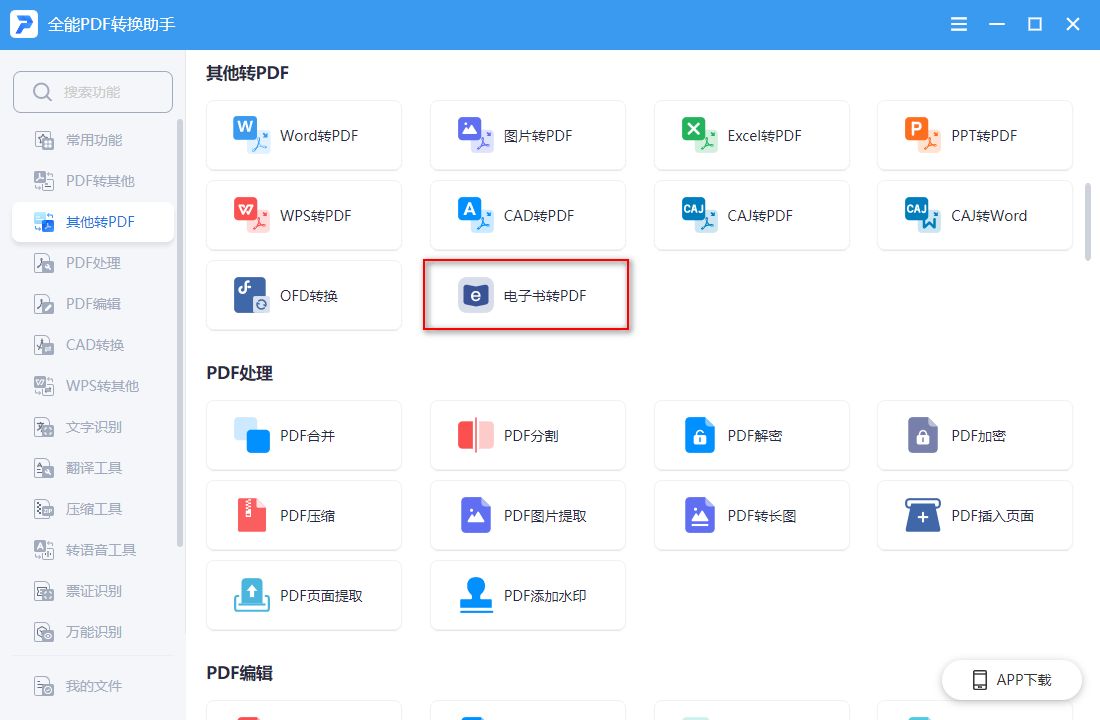Viewport: 1100px width, 720px height.
Task: Open 转语音工具 sidebar section
Action: point(93,550)
